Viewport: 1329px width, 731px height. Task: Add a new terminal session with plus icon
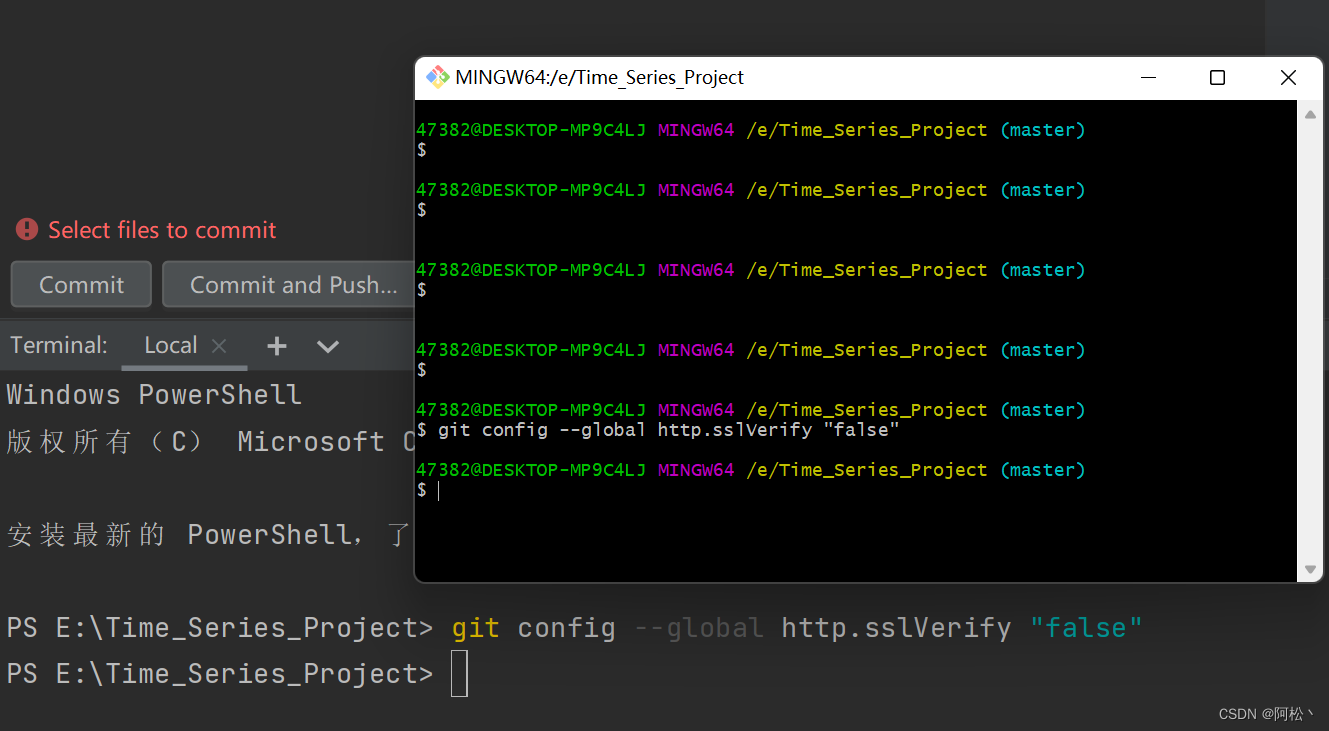point(277,346)
